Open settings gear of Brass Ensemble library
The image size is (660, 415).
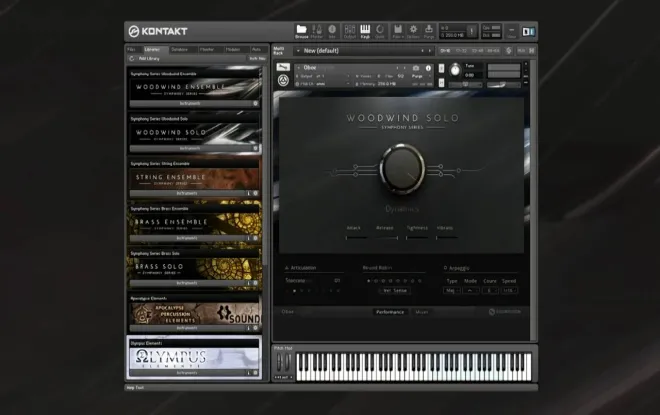tap(255, 238)
